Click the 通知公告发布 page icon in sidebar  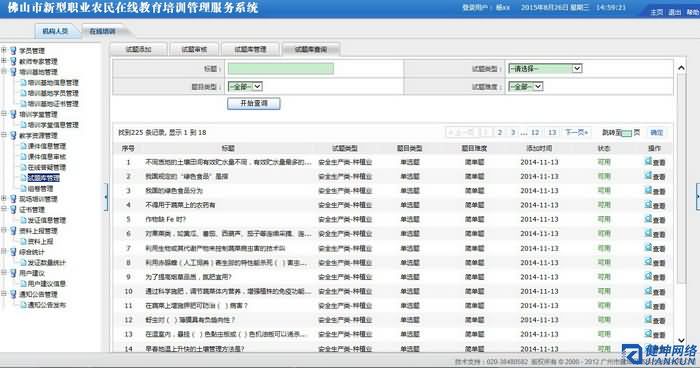coord(24,305)
